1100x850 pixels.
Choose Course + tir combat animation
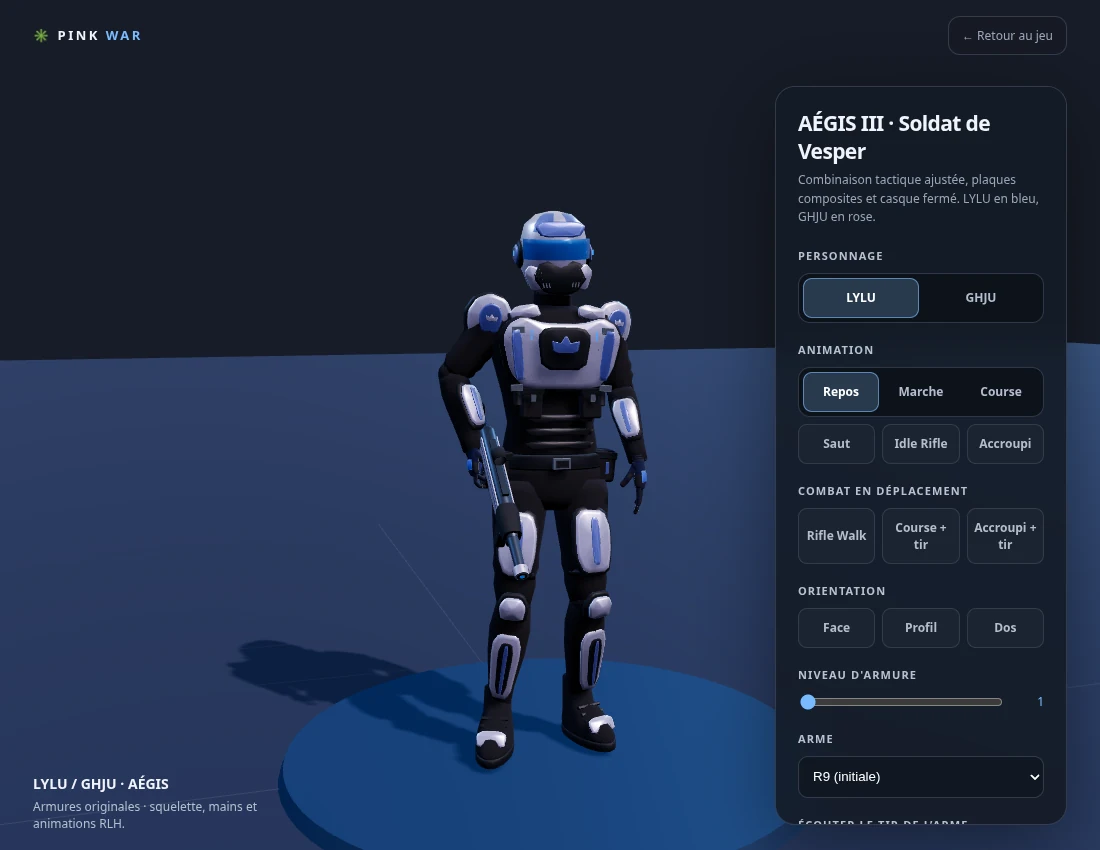(x=920, y=536)
